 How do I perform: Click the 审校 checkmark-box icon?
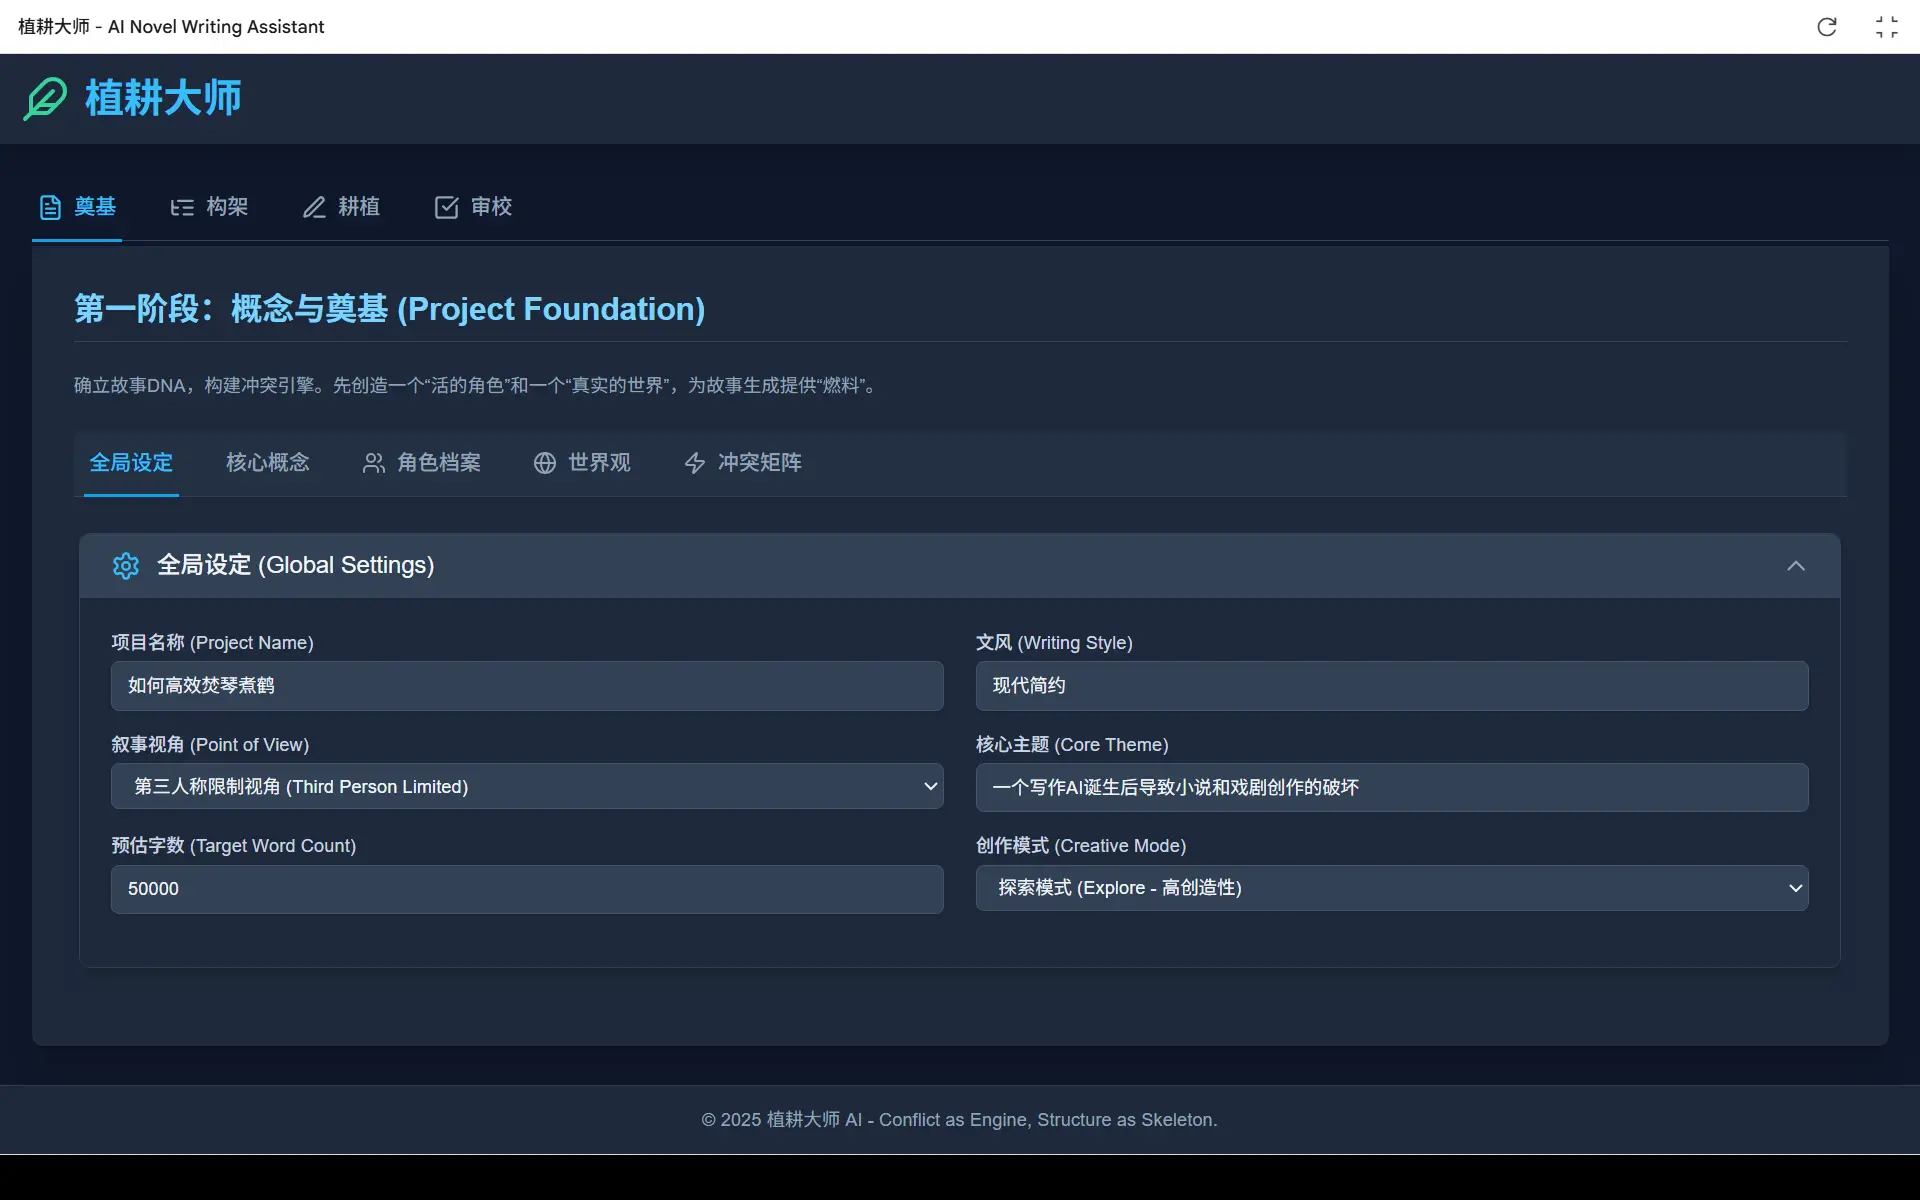coord(446,207)
